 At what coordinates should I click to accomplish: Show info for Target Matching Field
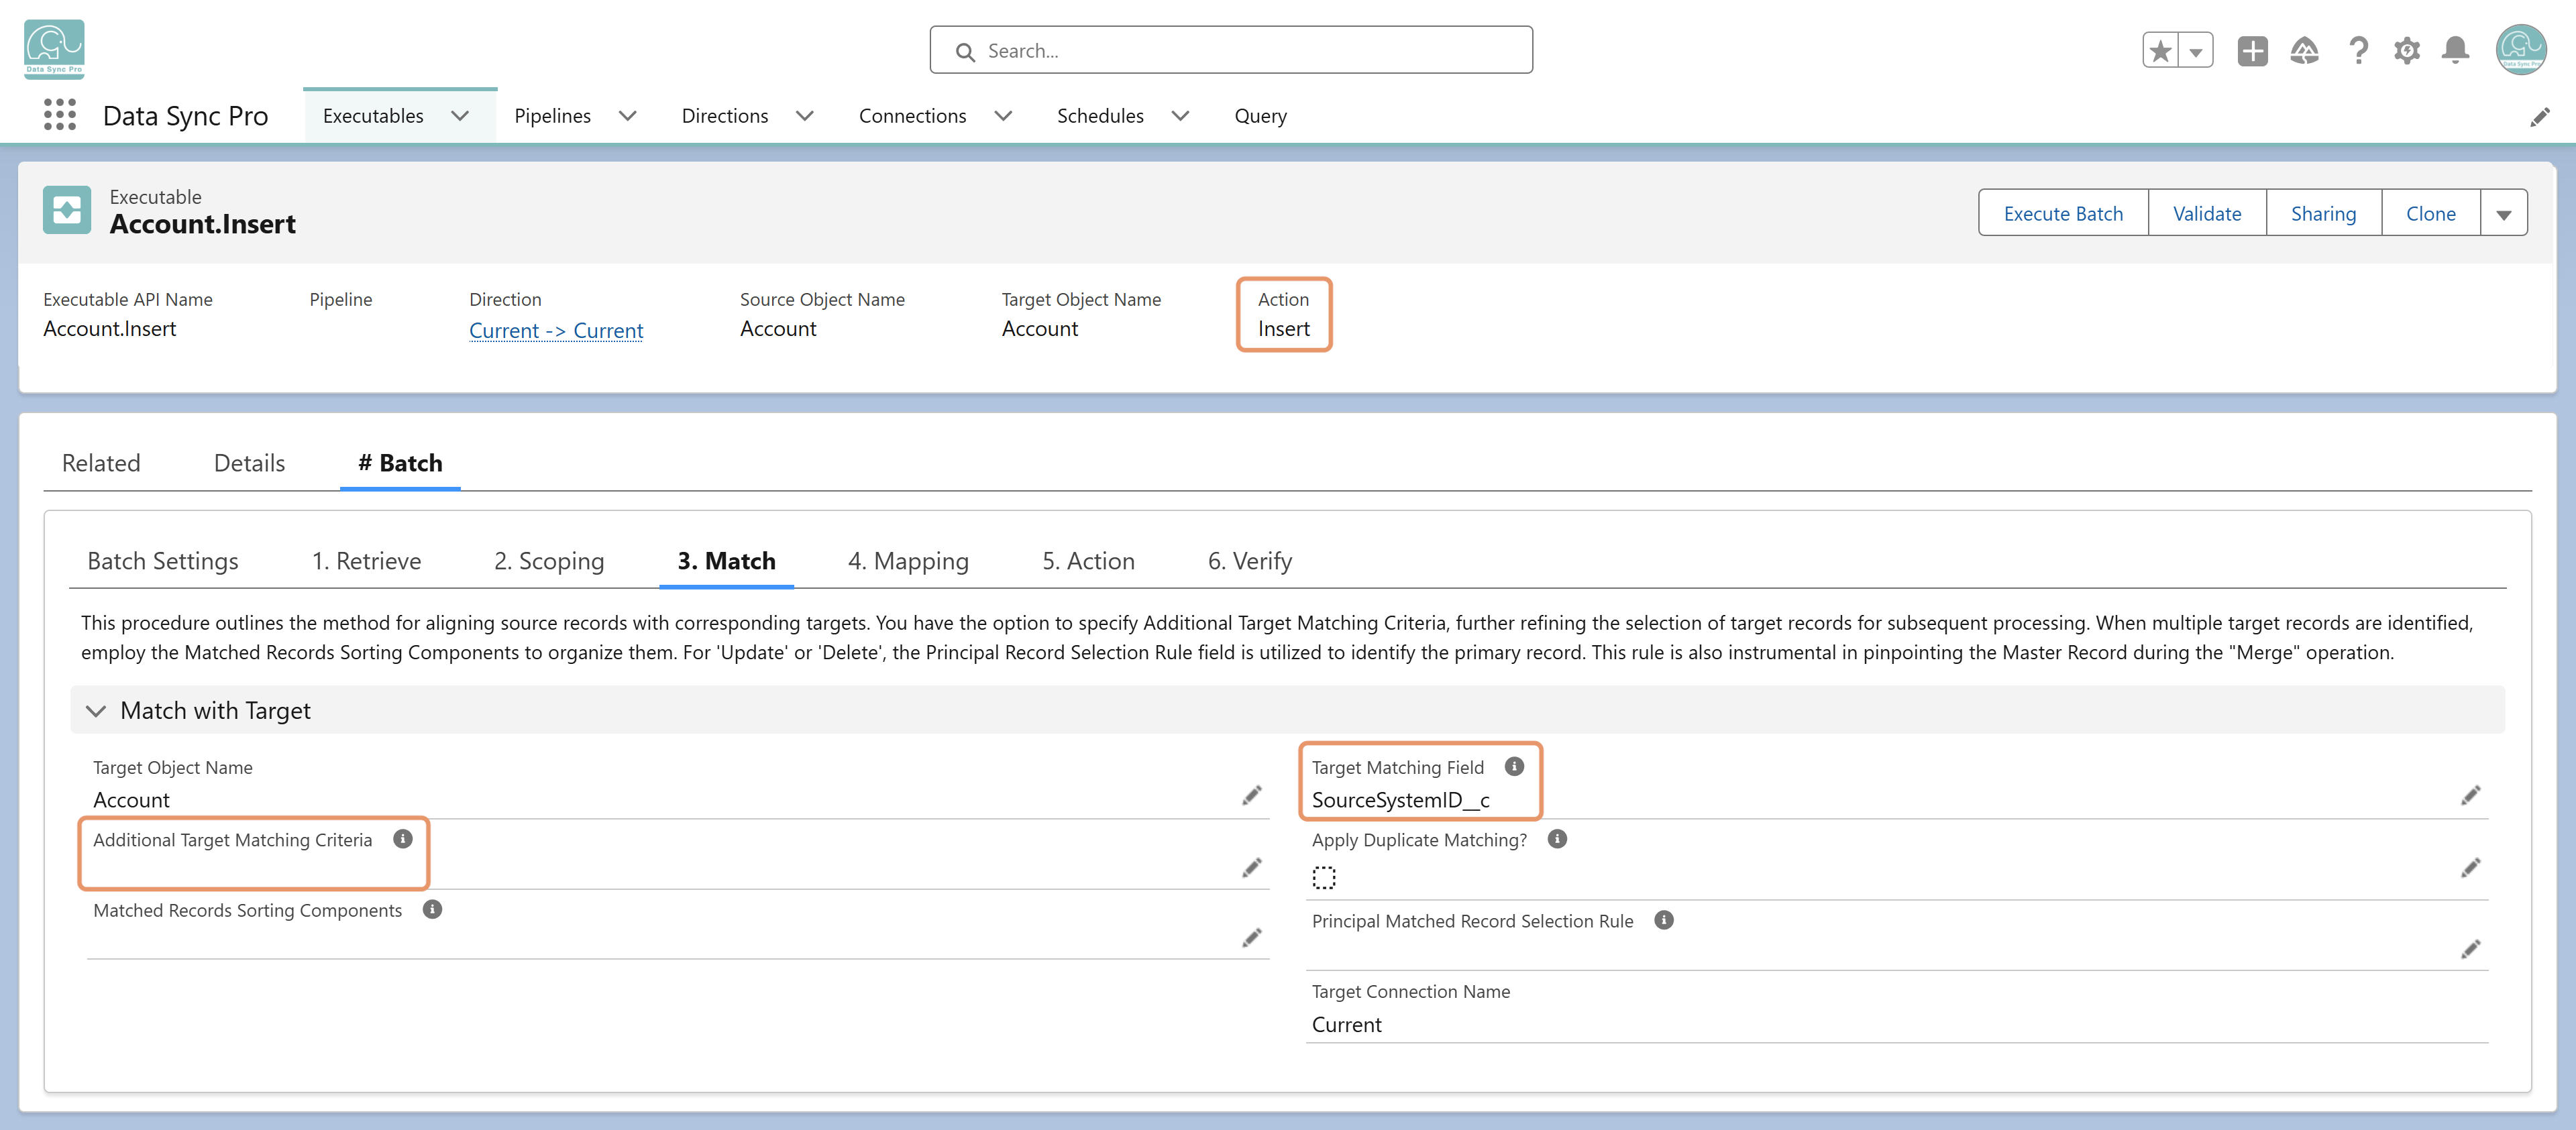point(1514,766)
